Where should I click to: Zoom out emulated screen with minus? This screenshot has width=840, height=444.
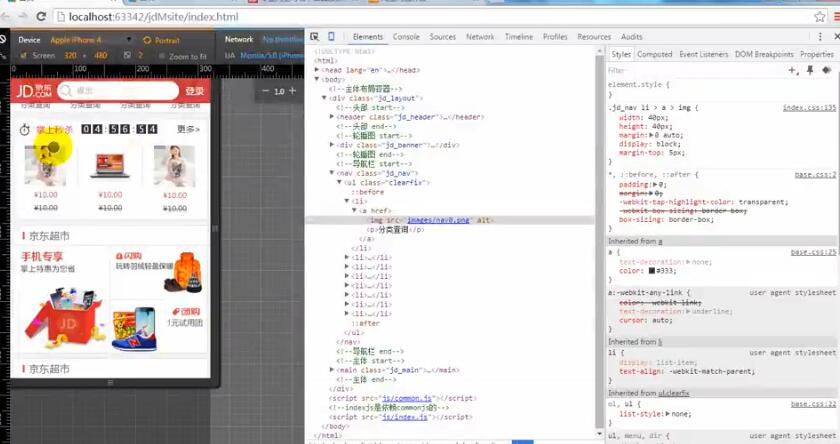(x=265, y=91)
